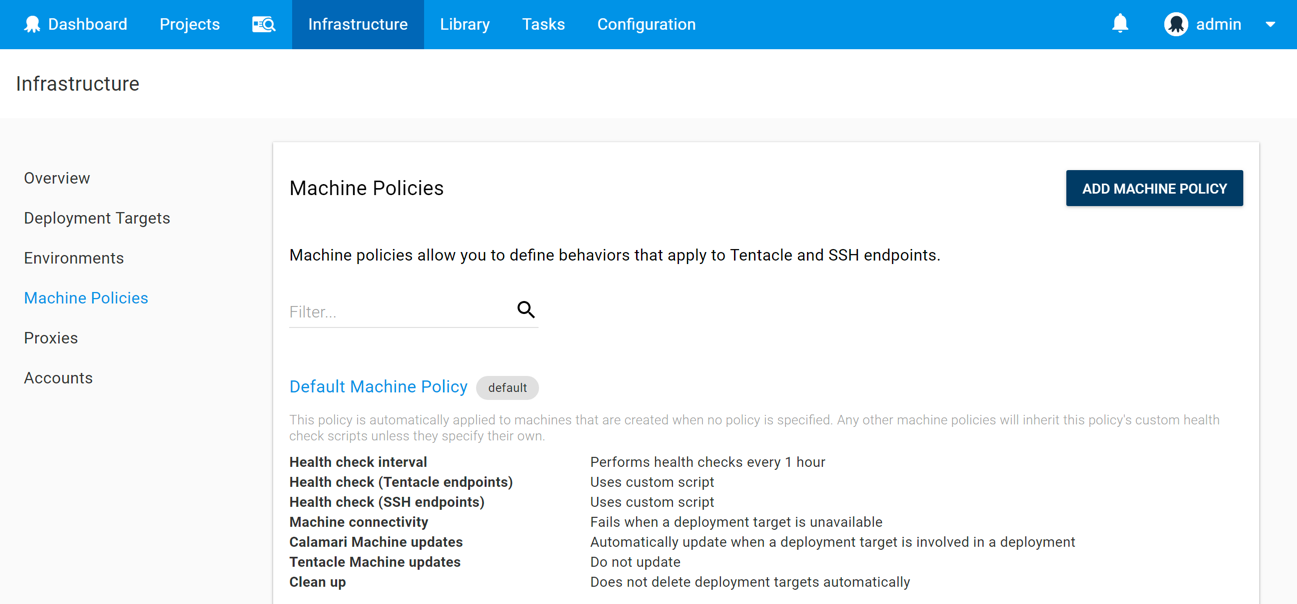The width and height of the screenshot is (1297, 604).
Task: Click into the Filter input field
Action: 400,312
